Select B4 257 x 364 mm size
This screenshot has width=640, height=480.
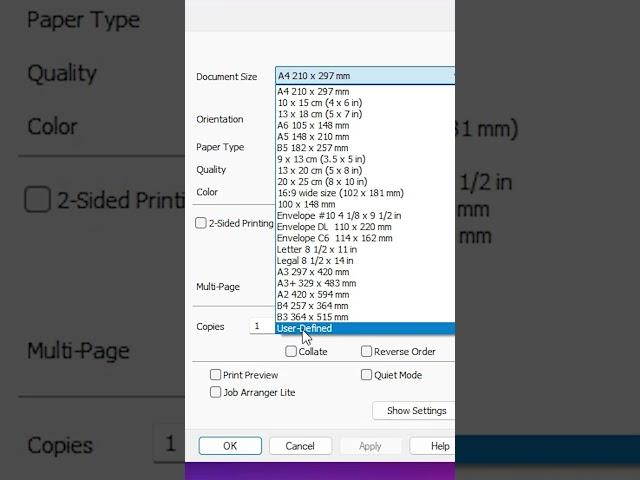tap(365, 306)
